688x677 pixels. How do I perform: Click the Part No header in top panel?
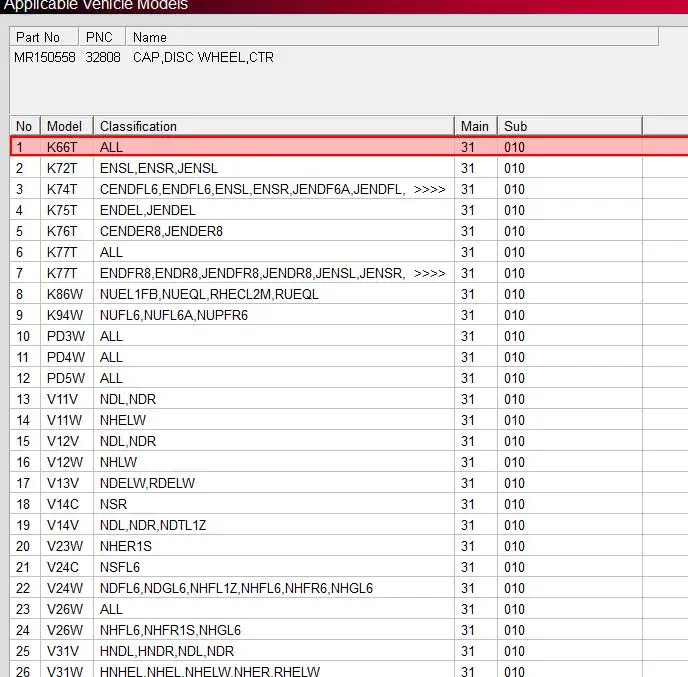click(43, 37)
